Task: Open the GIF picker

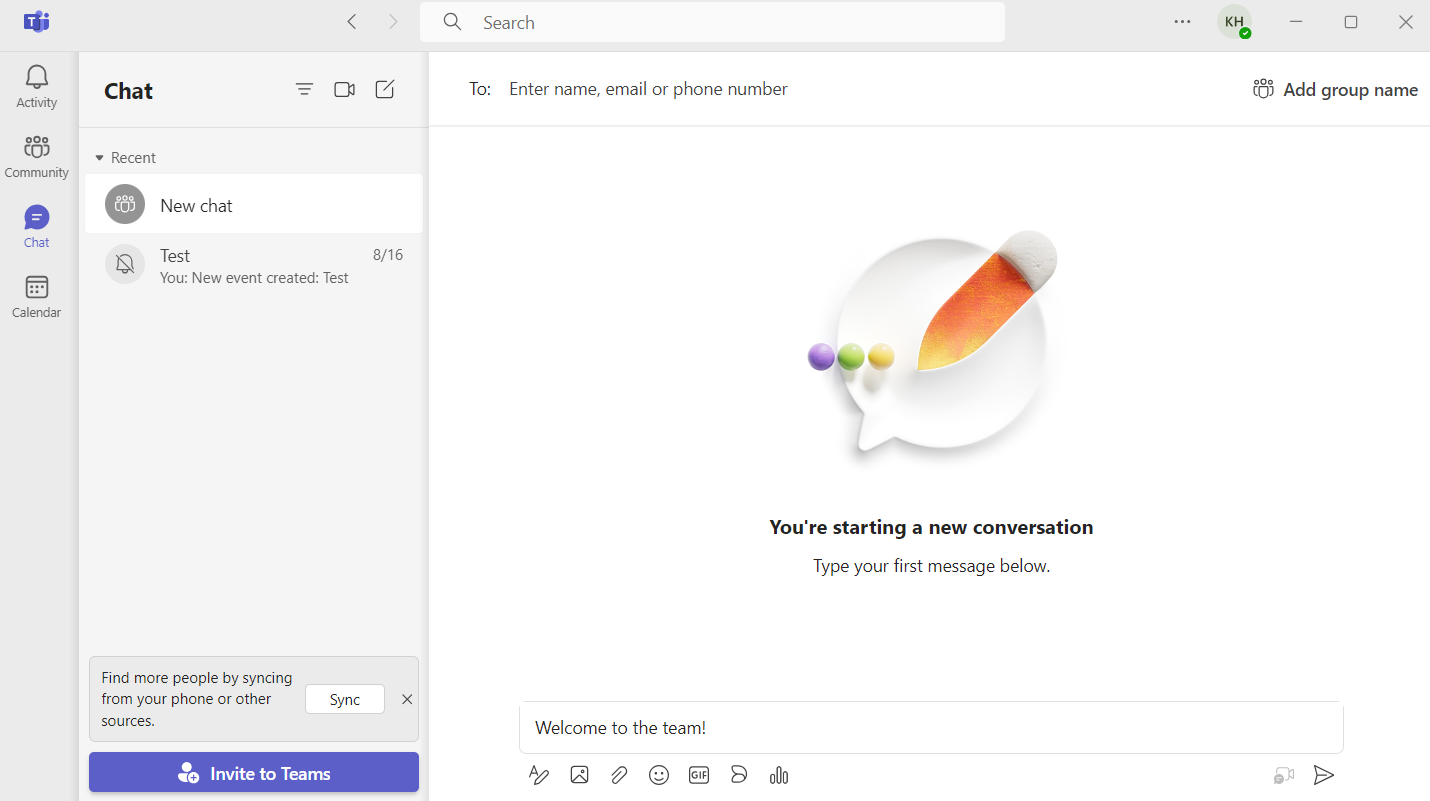Action: pyautogui.click(x=699, y=775)
